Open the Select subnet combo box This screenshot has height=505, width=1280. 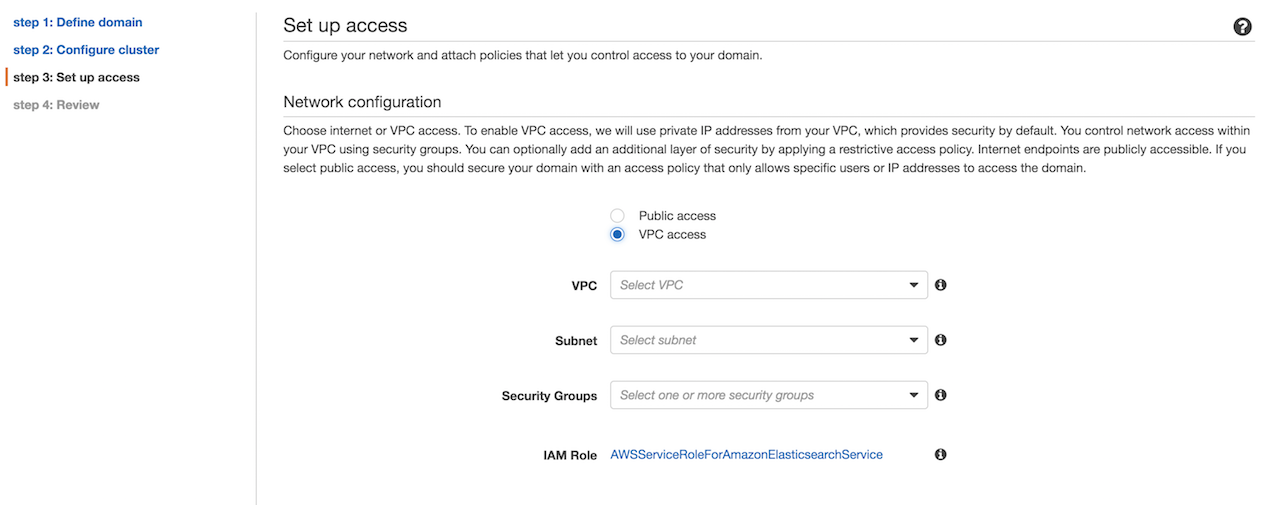pos(769,340)
